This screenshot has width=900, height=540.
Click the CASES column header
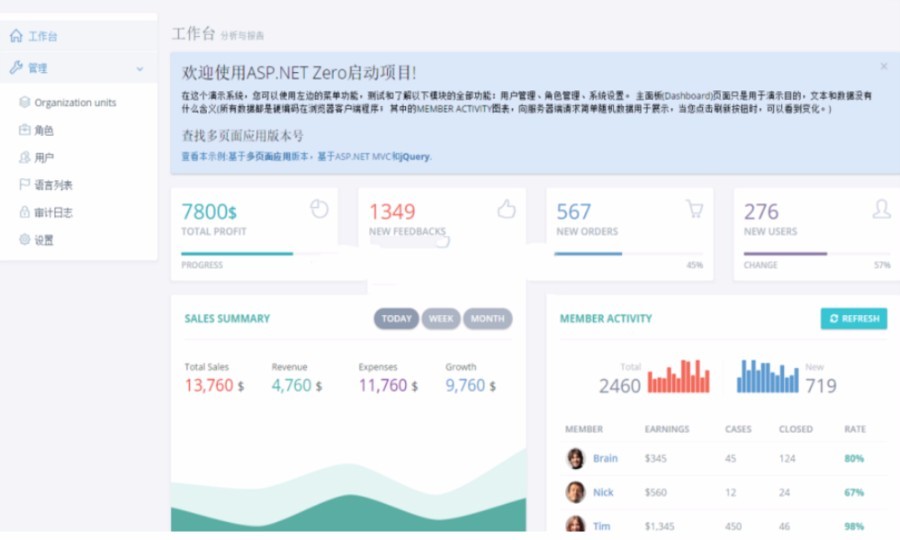[x=738, y=429]
